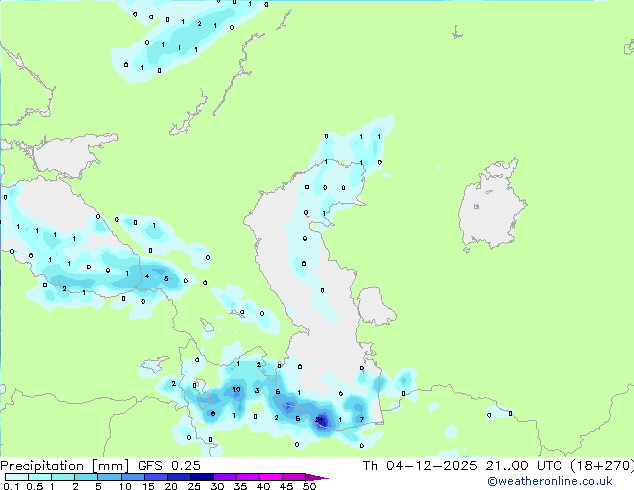
Task: Click the '[mm]' unit label
Action: tap(111, 466)
